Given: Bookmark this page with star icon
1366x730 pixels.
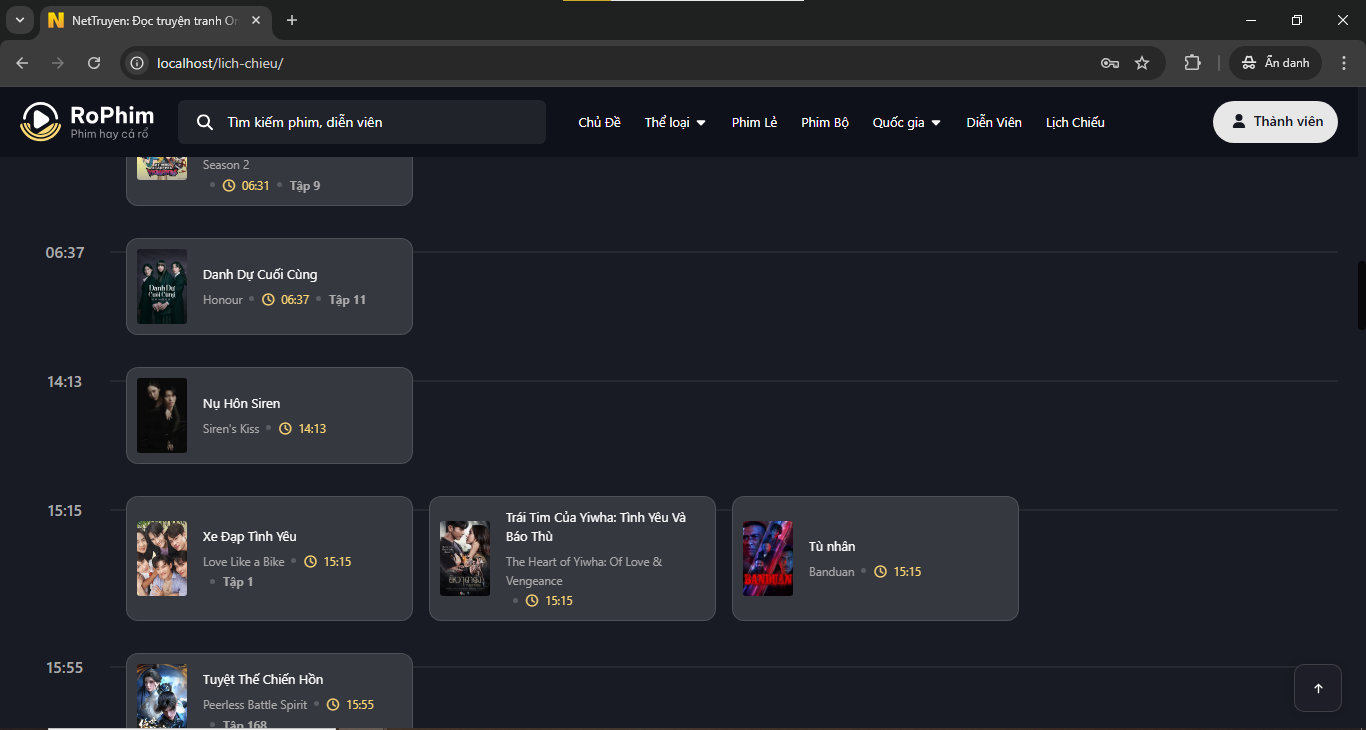Looking at the screenshot, I should point(1142,63).
